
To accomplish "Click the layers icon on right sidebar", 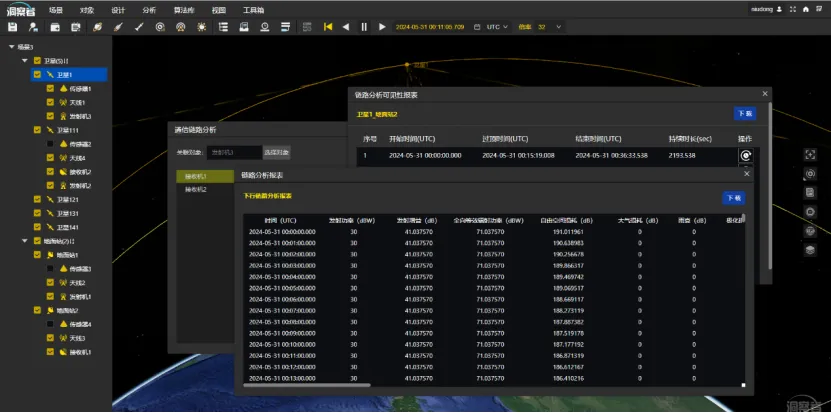I will click(x=811, y=250).
